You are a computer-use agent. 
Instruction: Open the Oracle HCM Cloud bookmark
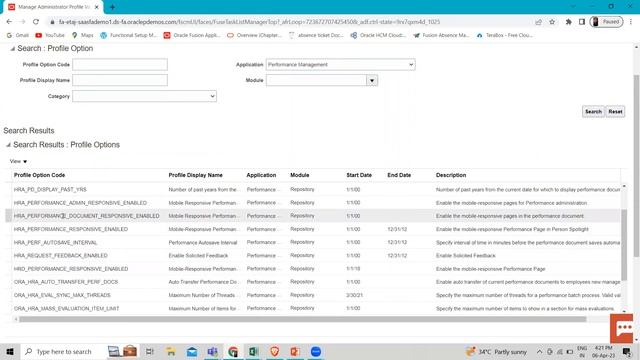378,36
